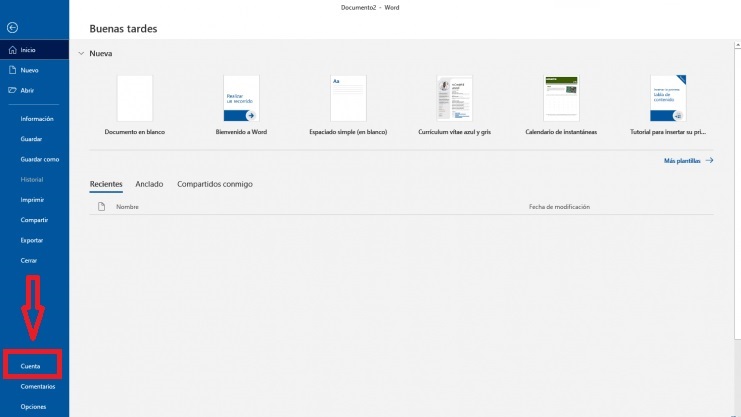Screen dimensions: 741x417
Task: Open the Cuenta menu item
Action: pos(31,366)
